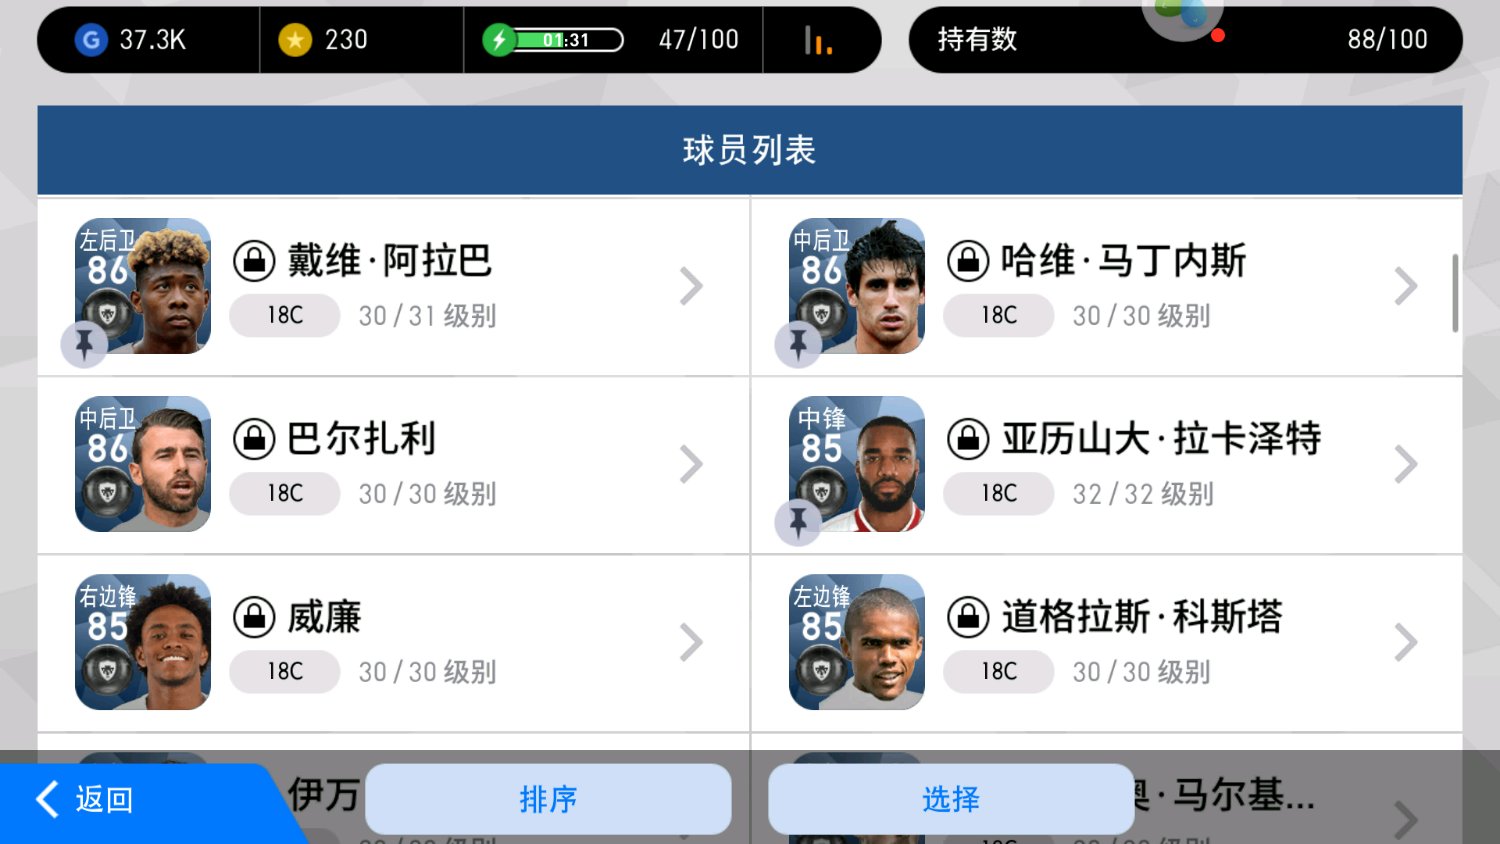Viewport: 1500px width, 844px height.
Task: Open 巴尔扎利 player portrait thumbnail
Action: click(x=143, y=464)
